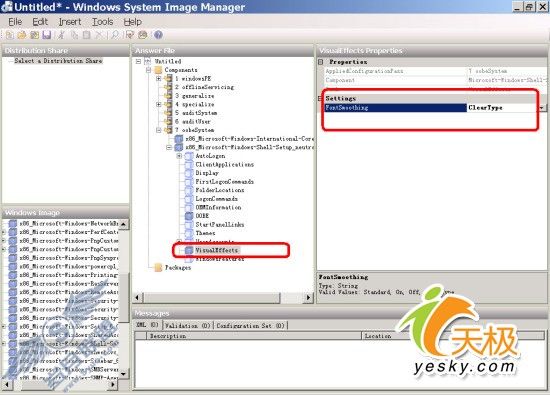This screenshot has width=550, height=395.
Task: Click the Save Answer File toolbar icon
Action: click(47, 35)
